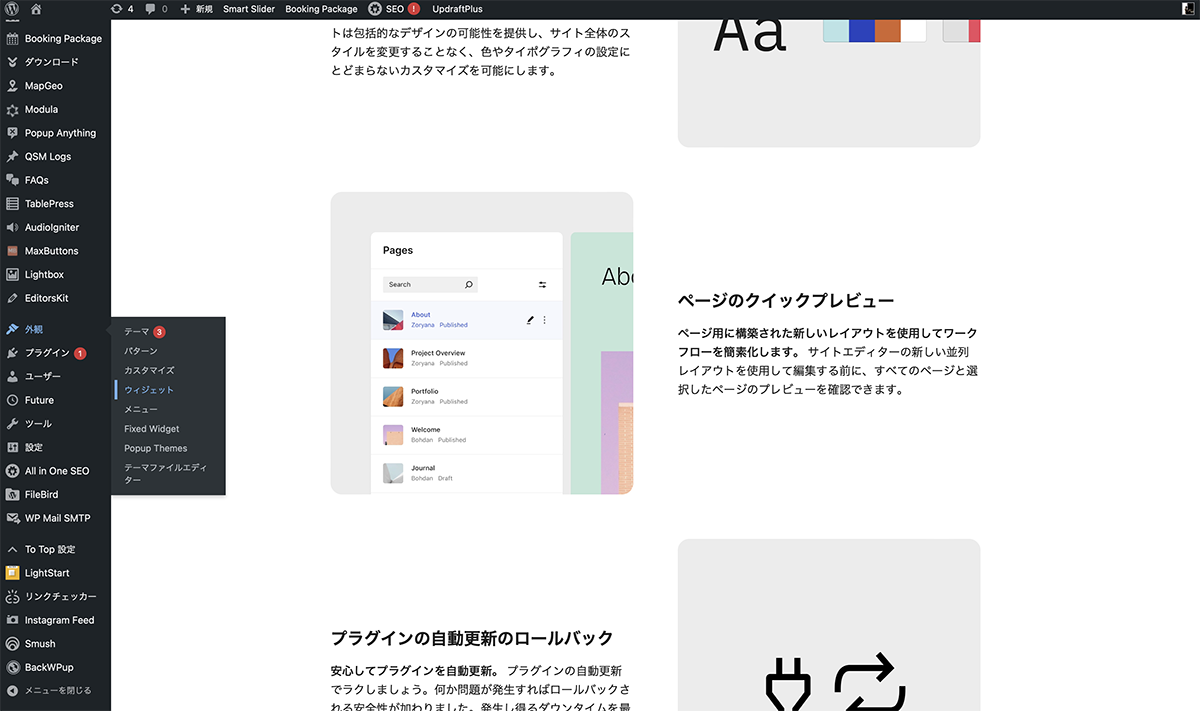Open the 新規 dropdown in admin bar
The image size is (1200, 711).
tap(196, 9)
